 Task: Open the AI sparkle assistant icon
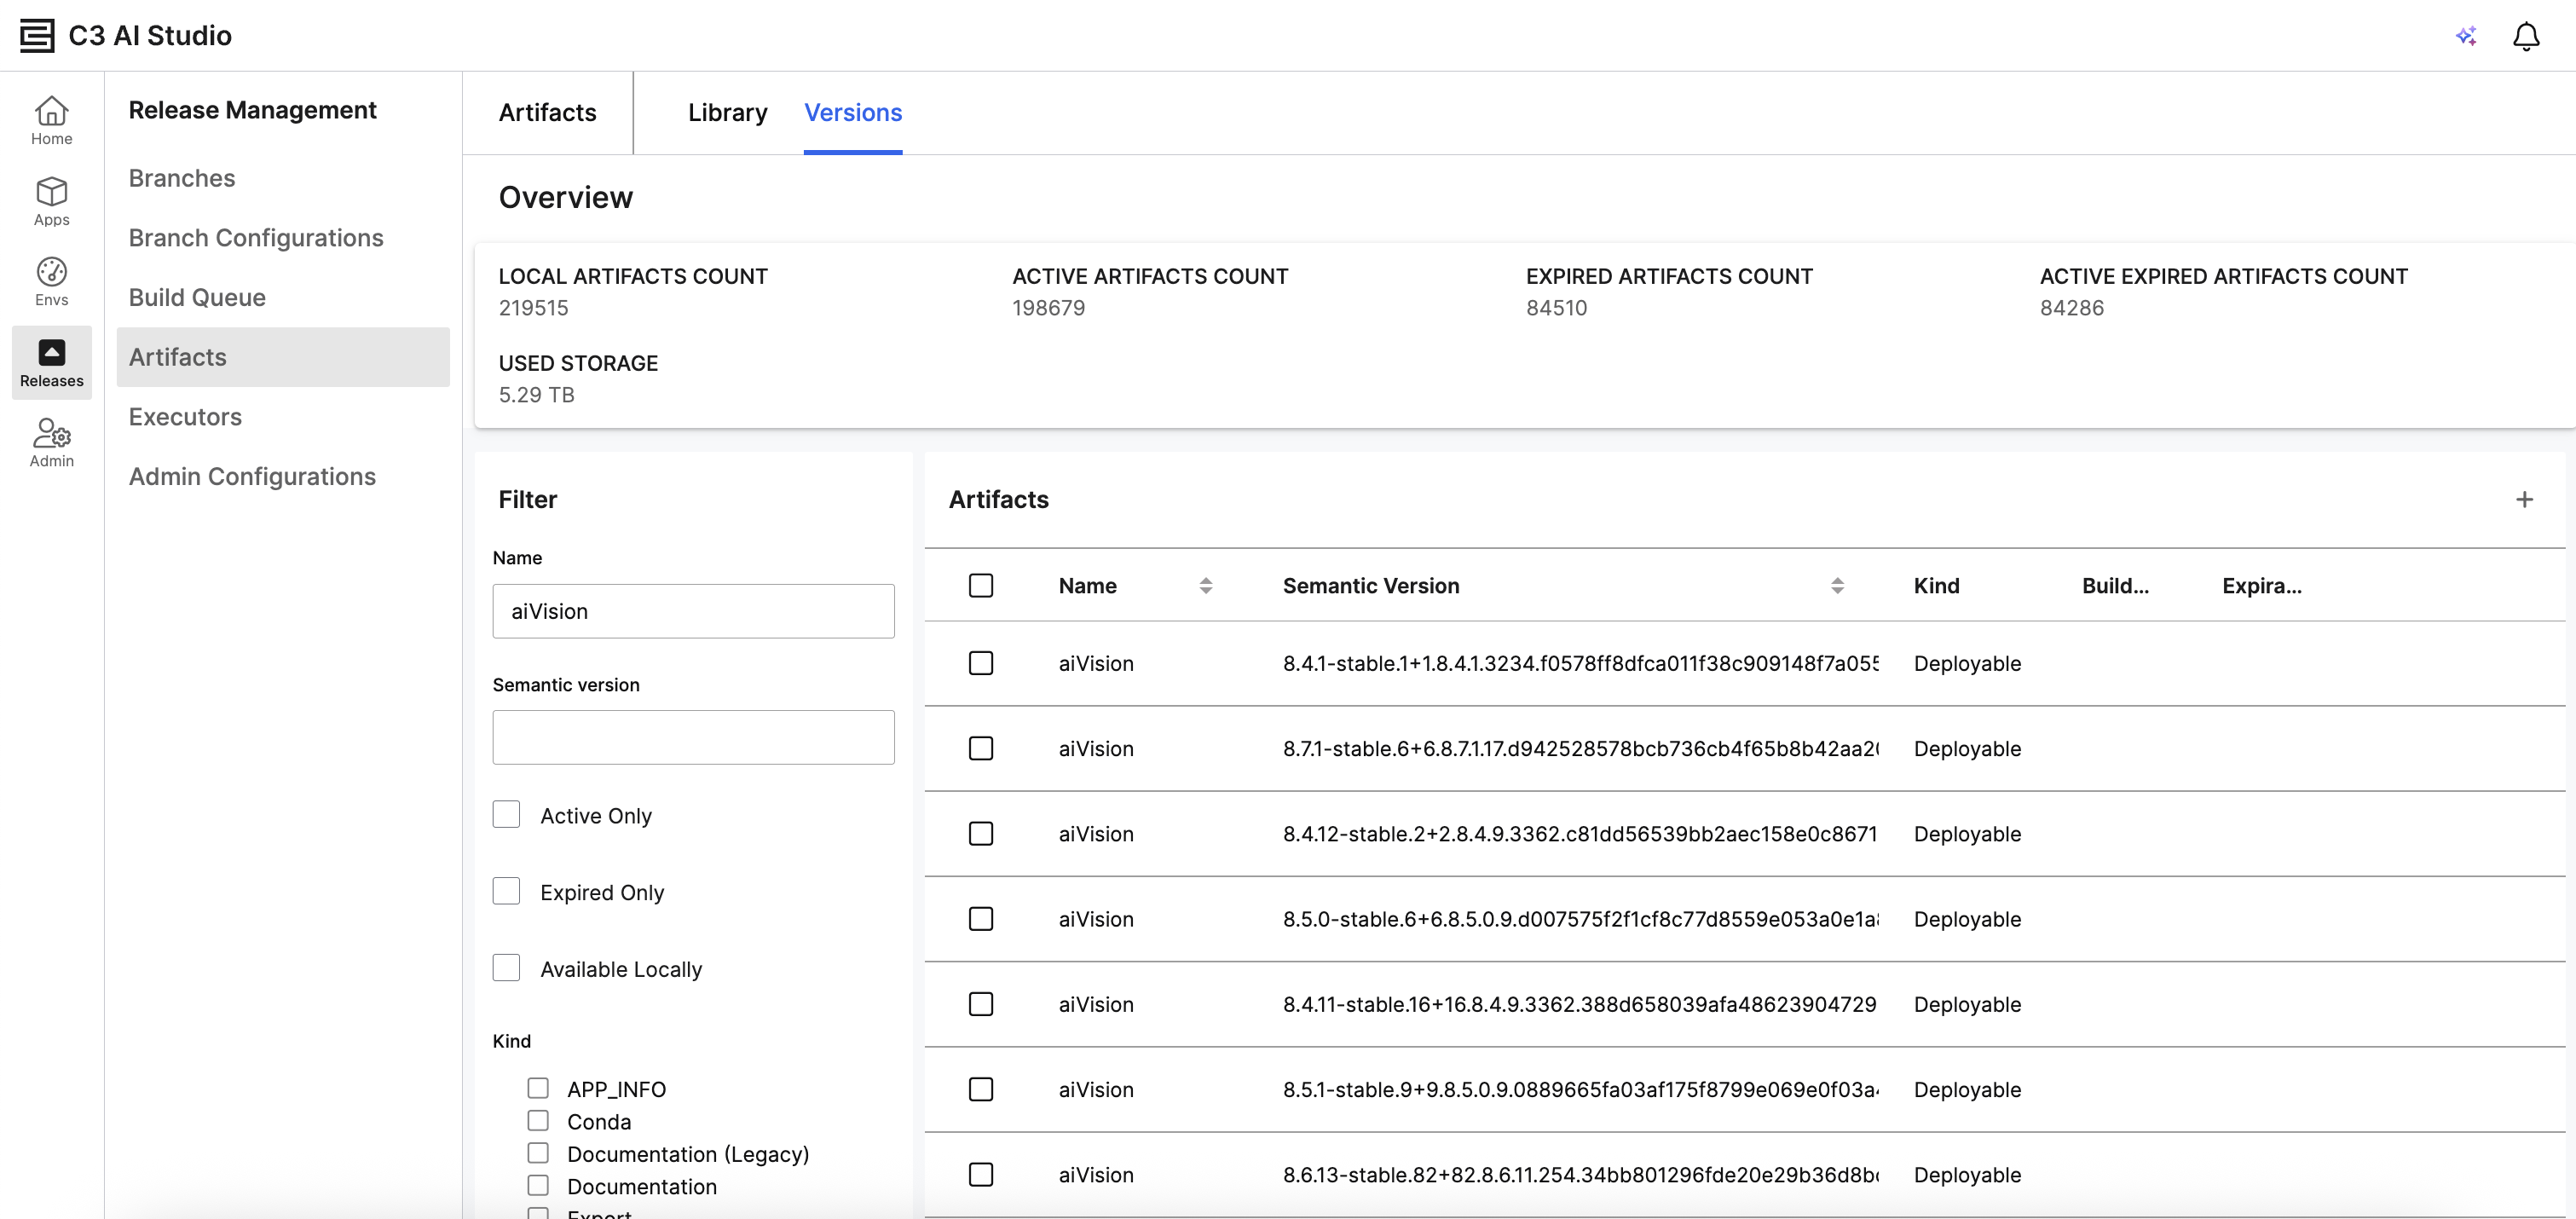point(2466,36)
